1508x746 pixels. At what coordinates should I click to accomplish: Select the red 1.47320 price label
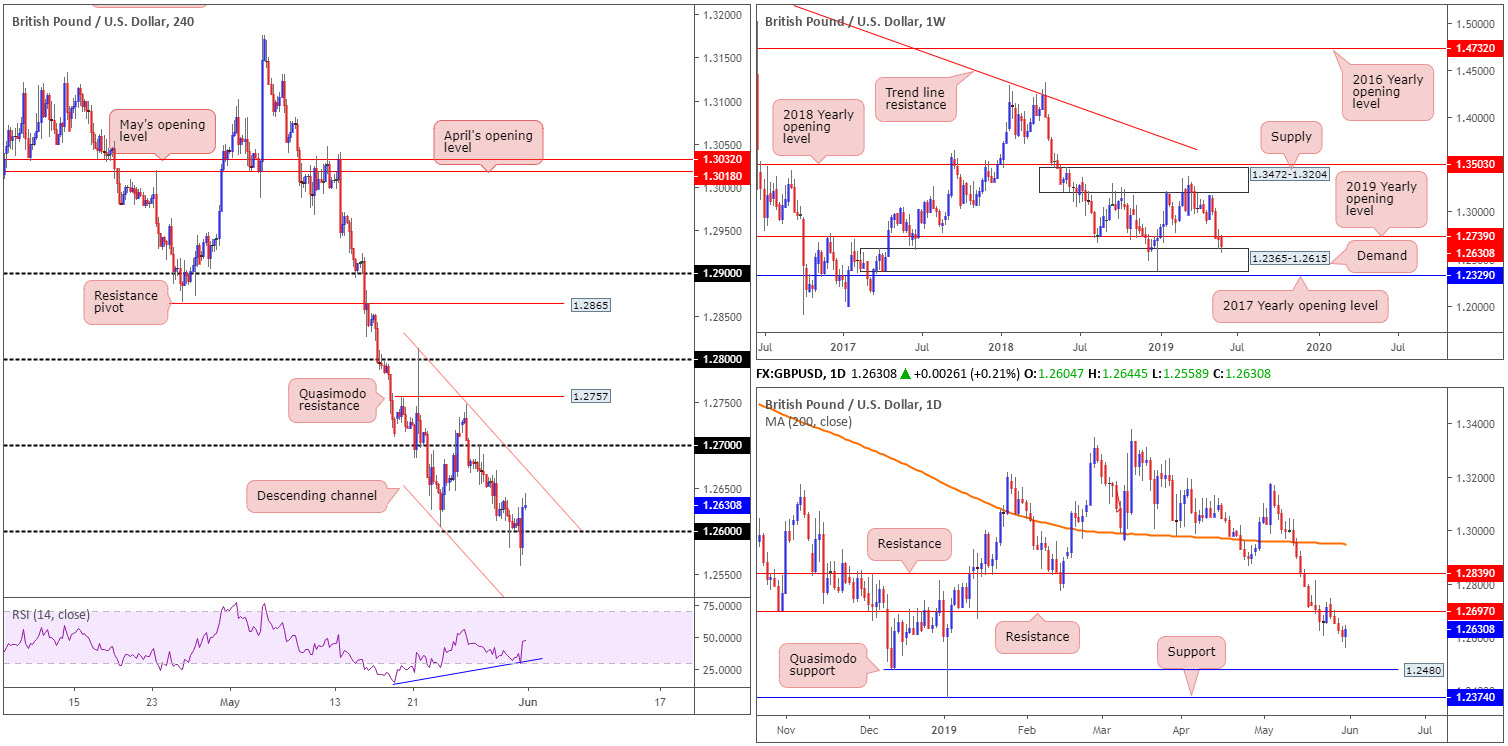click(1477, 47)
